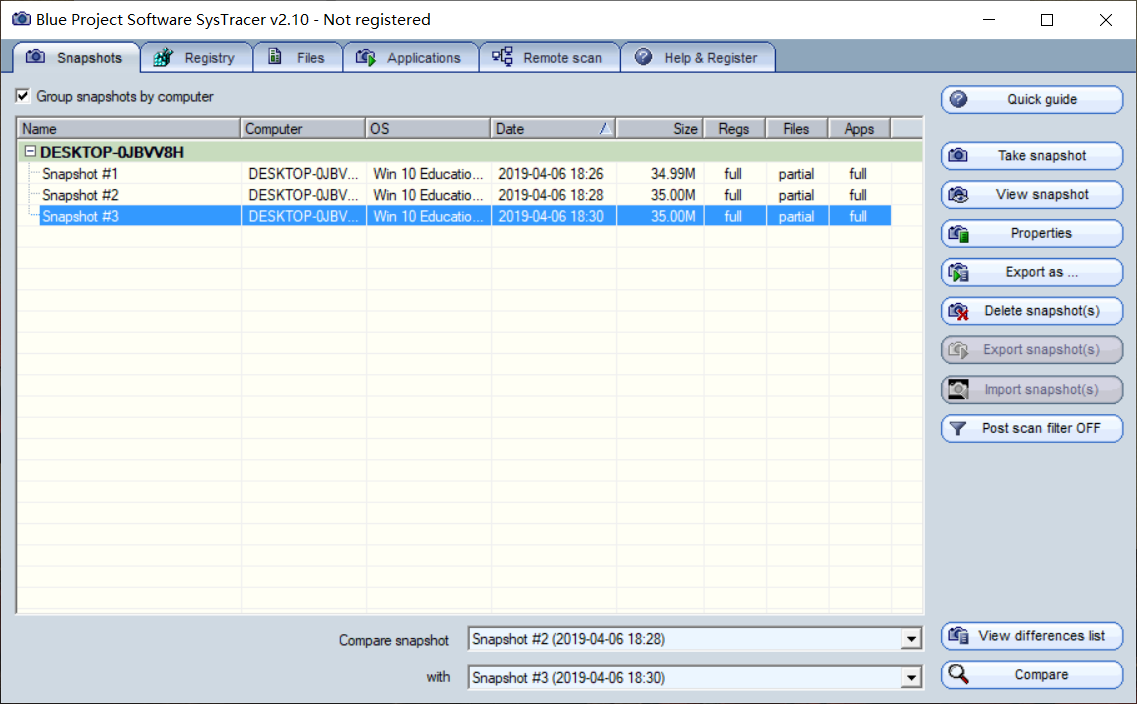Click the camera icon in Properties button
Screen dimensions: 1137x704
pyautogui.click(x=959, y=233)
